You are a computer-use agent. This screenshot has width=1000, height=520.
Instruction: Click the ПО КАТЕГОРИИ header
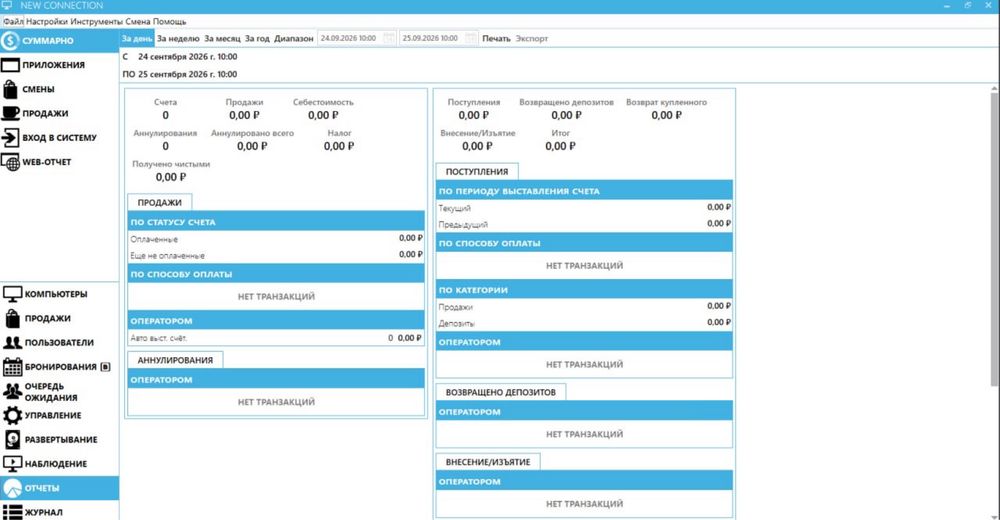pyautogui.click(x=584, y=290)
